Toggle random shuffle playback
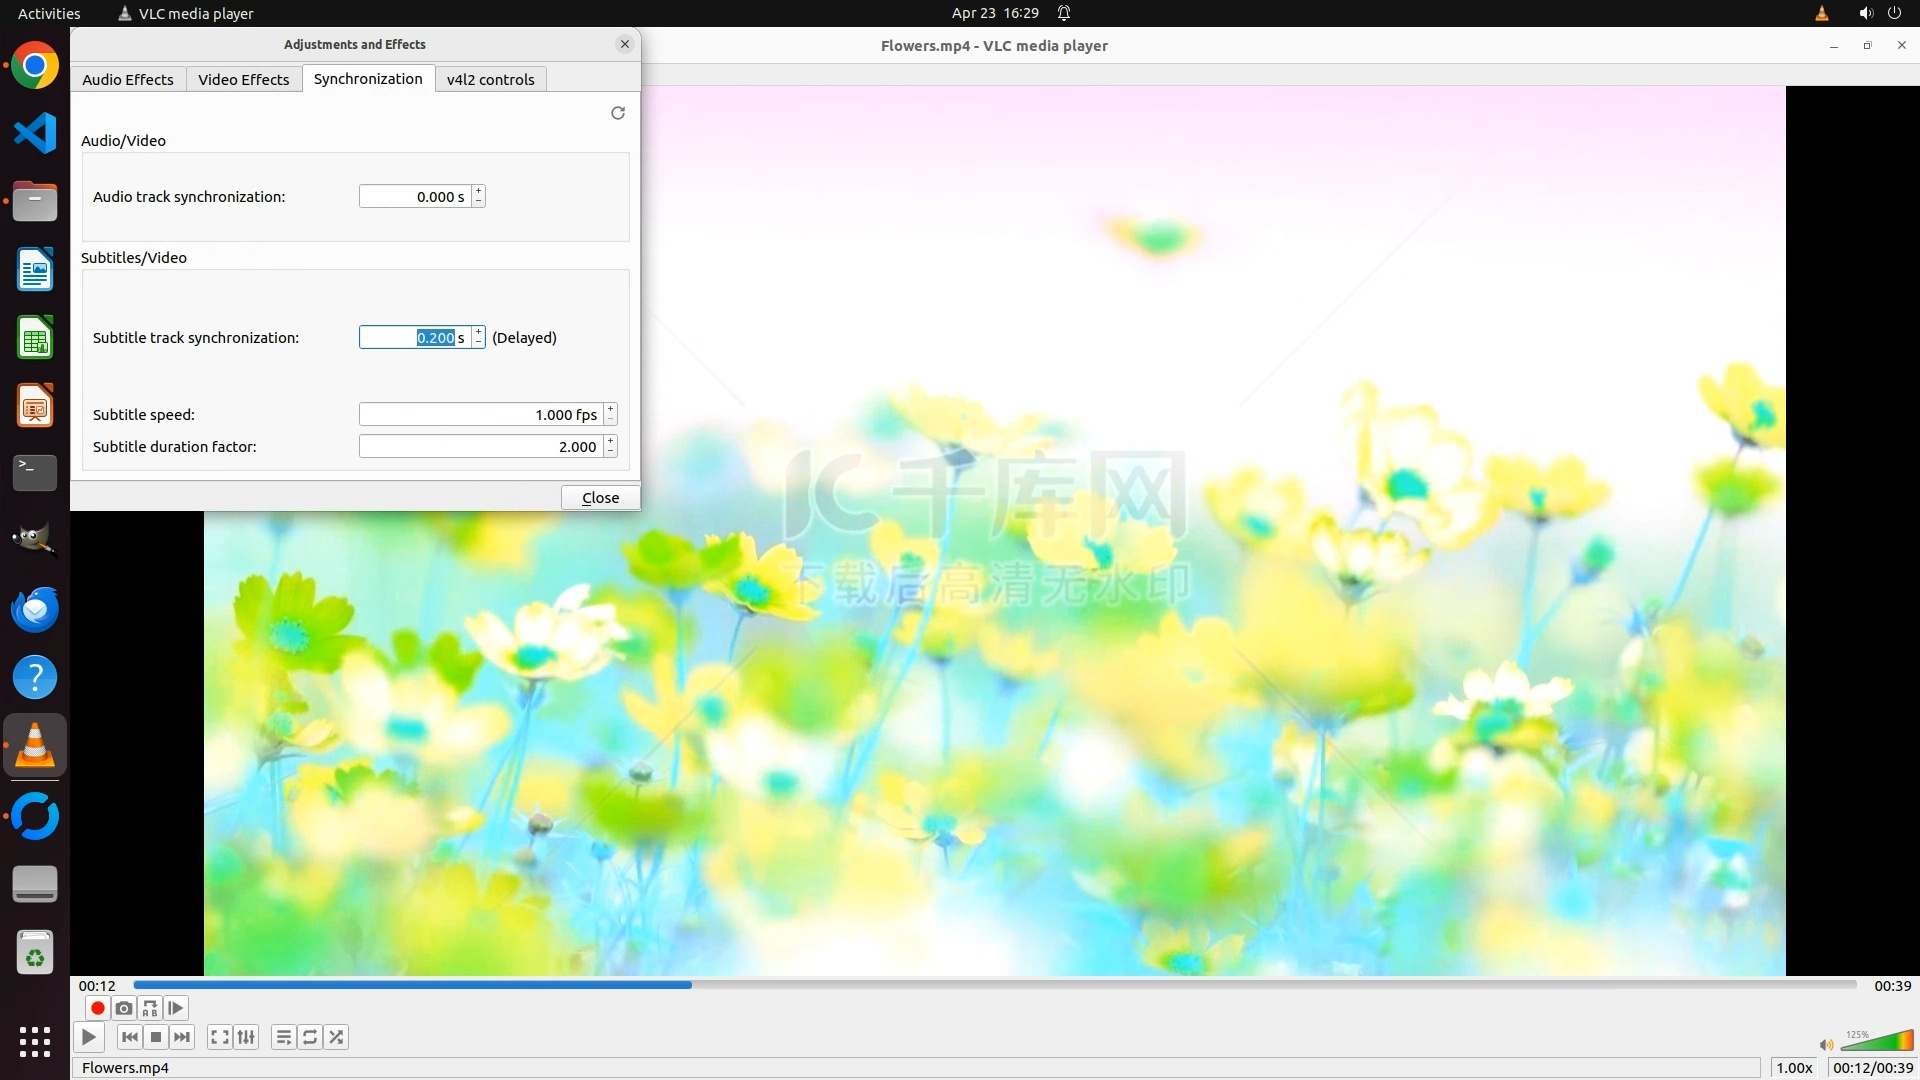Viewport: 1920px width, 1080px height. pyautogui.click(x=337, y=1037)
